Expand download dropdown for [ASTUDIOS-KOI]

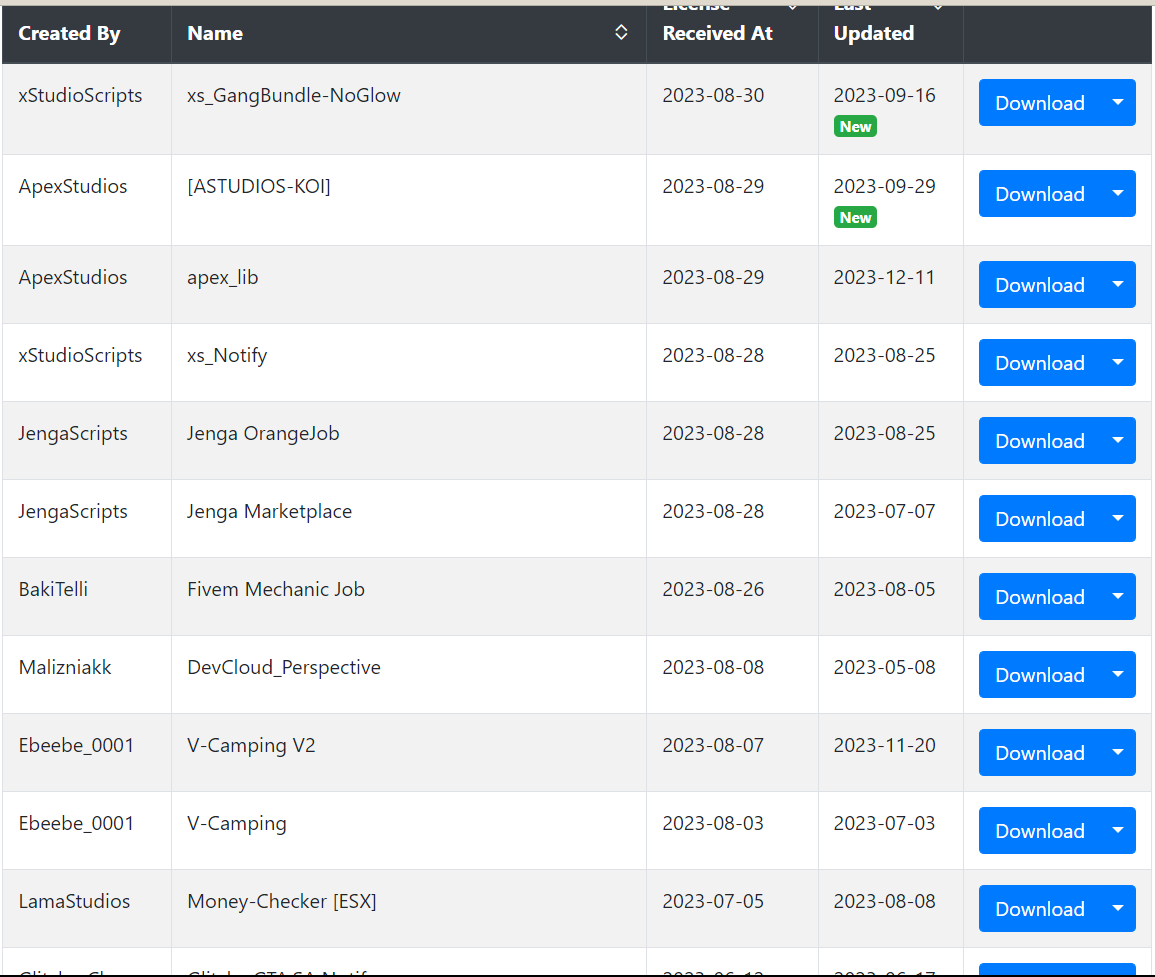coord(1118,194)
